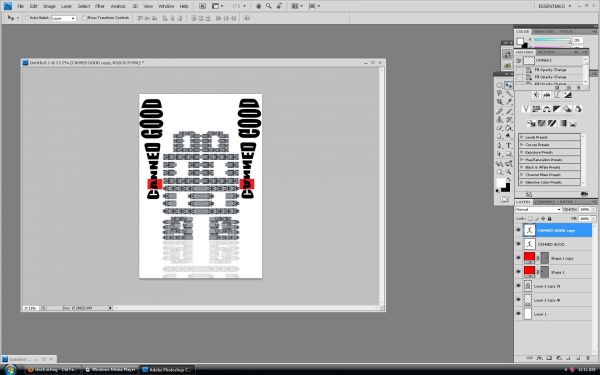Add Brightness/Contrast adjustment icon
The image size is (600, 375).
[x=536, y=95]
